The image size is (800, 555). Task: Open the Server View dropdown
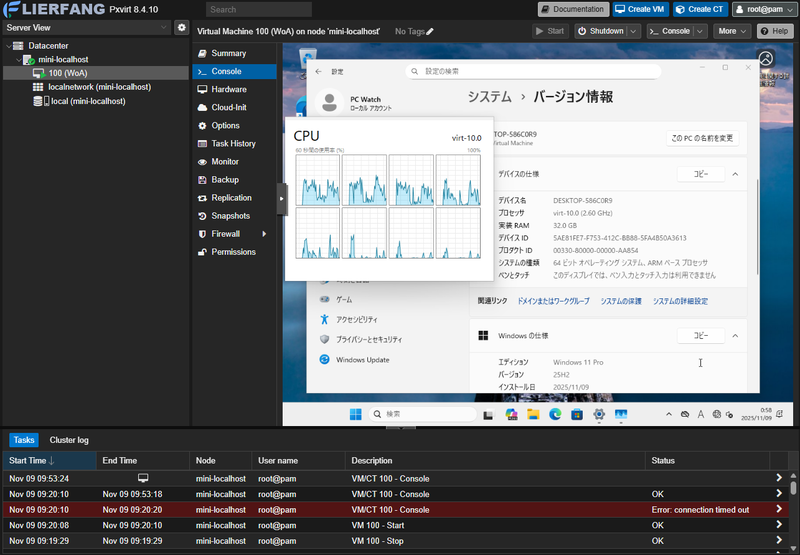click(x=163, y=28)
